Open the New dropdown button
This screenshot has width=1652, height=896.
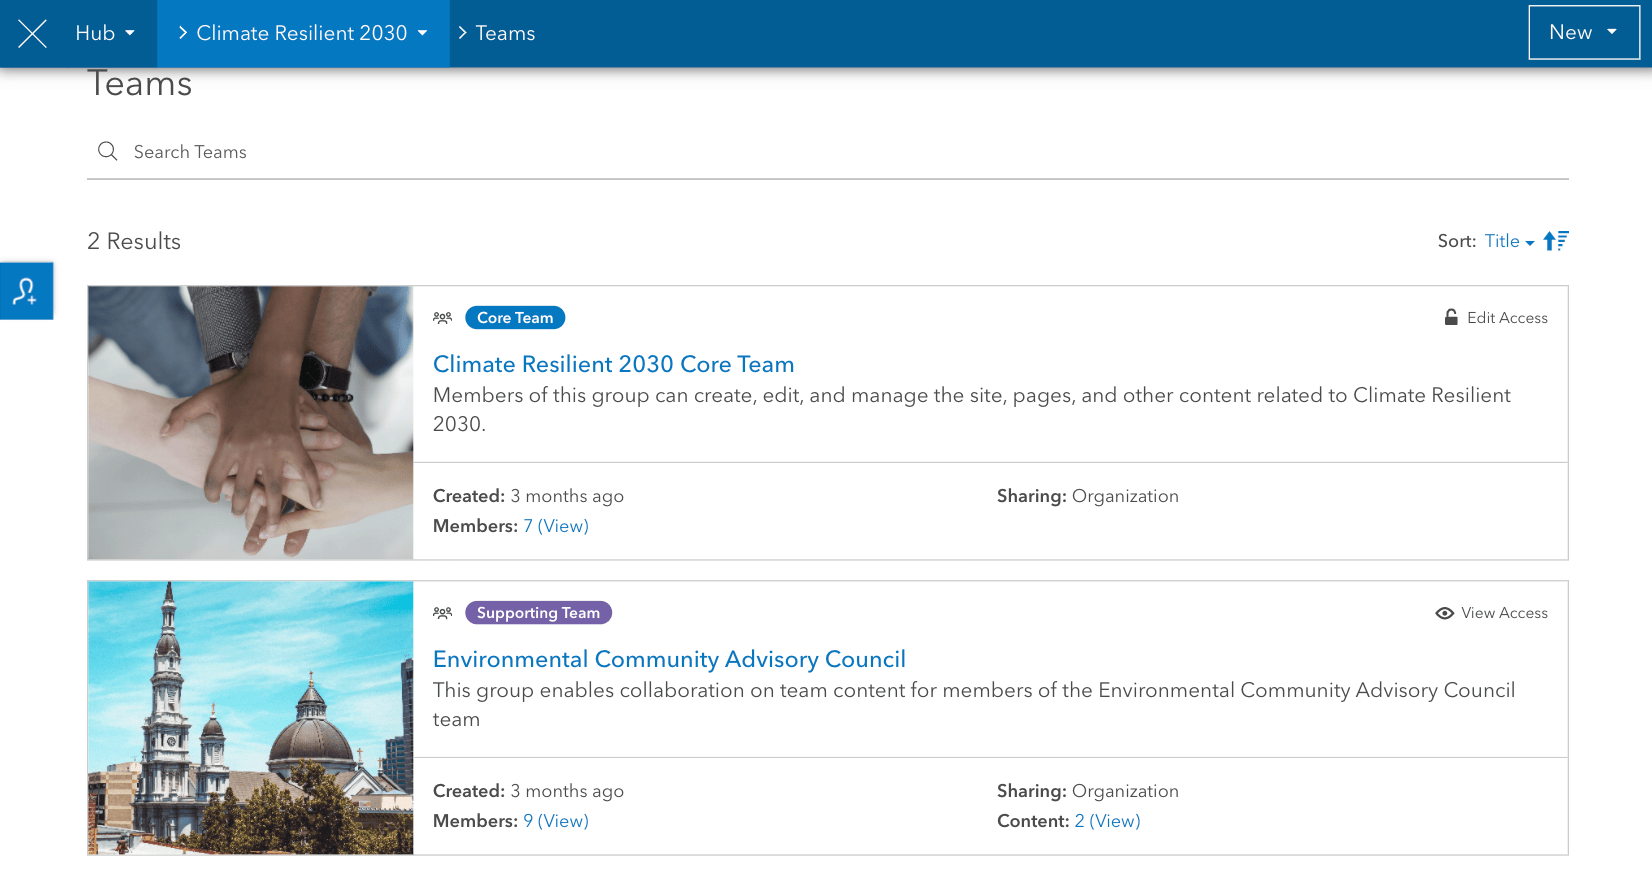point(1583,33)
